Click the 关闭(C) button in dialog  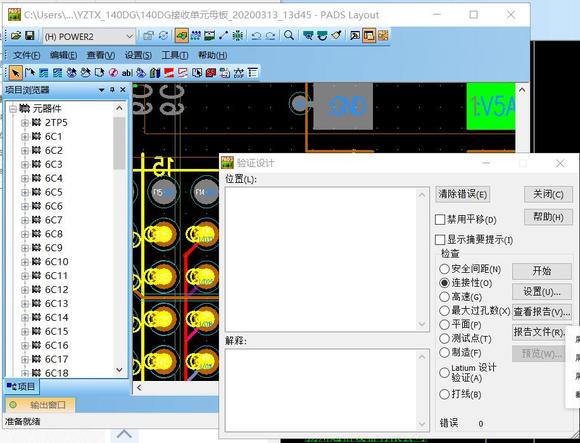point(548,194)
